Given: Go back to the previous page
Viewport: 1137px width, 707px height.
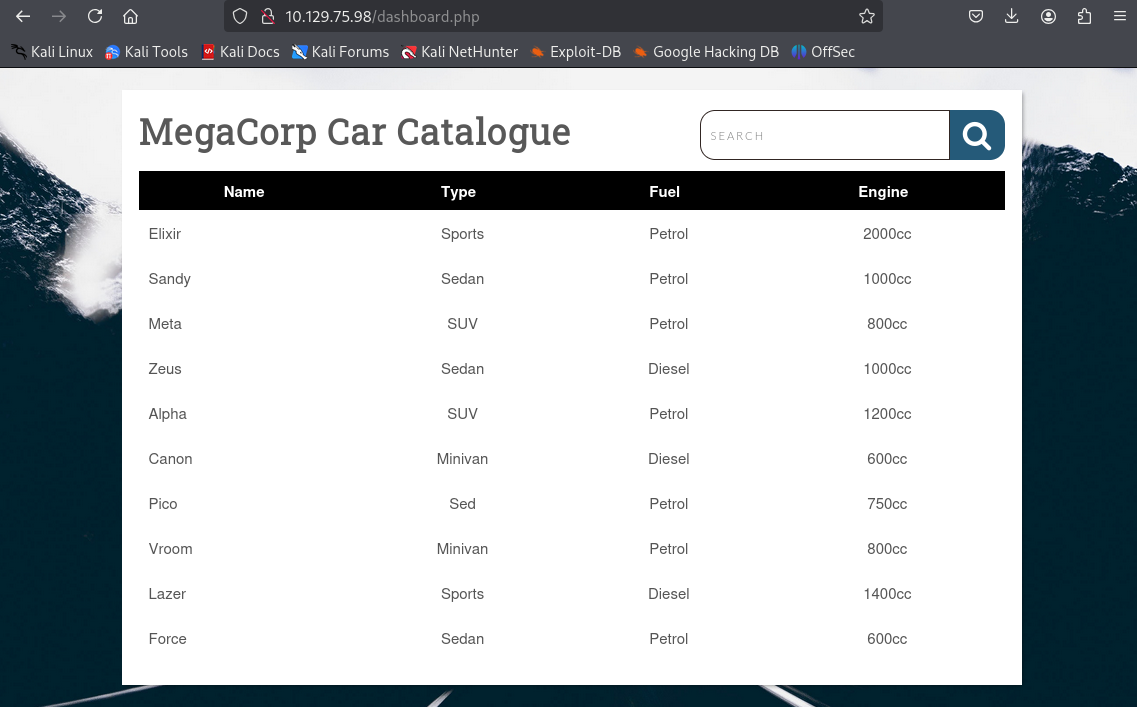Looking at the screenshot, I should coord(23,16).
